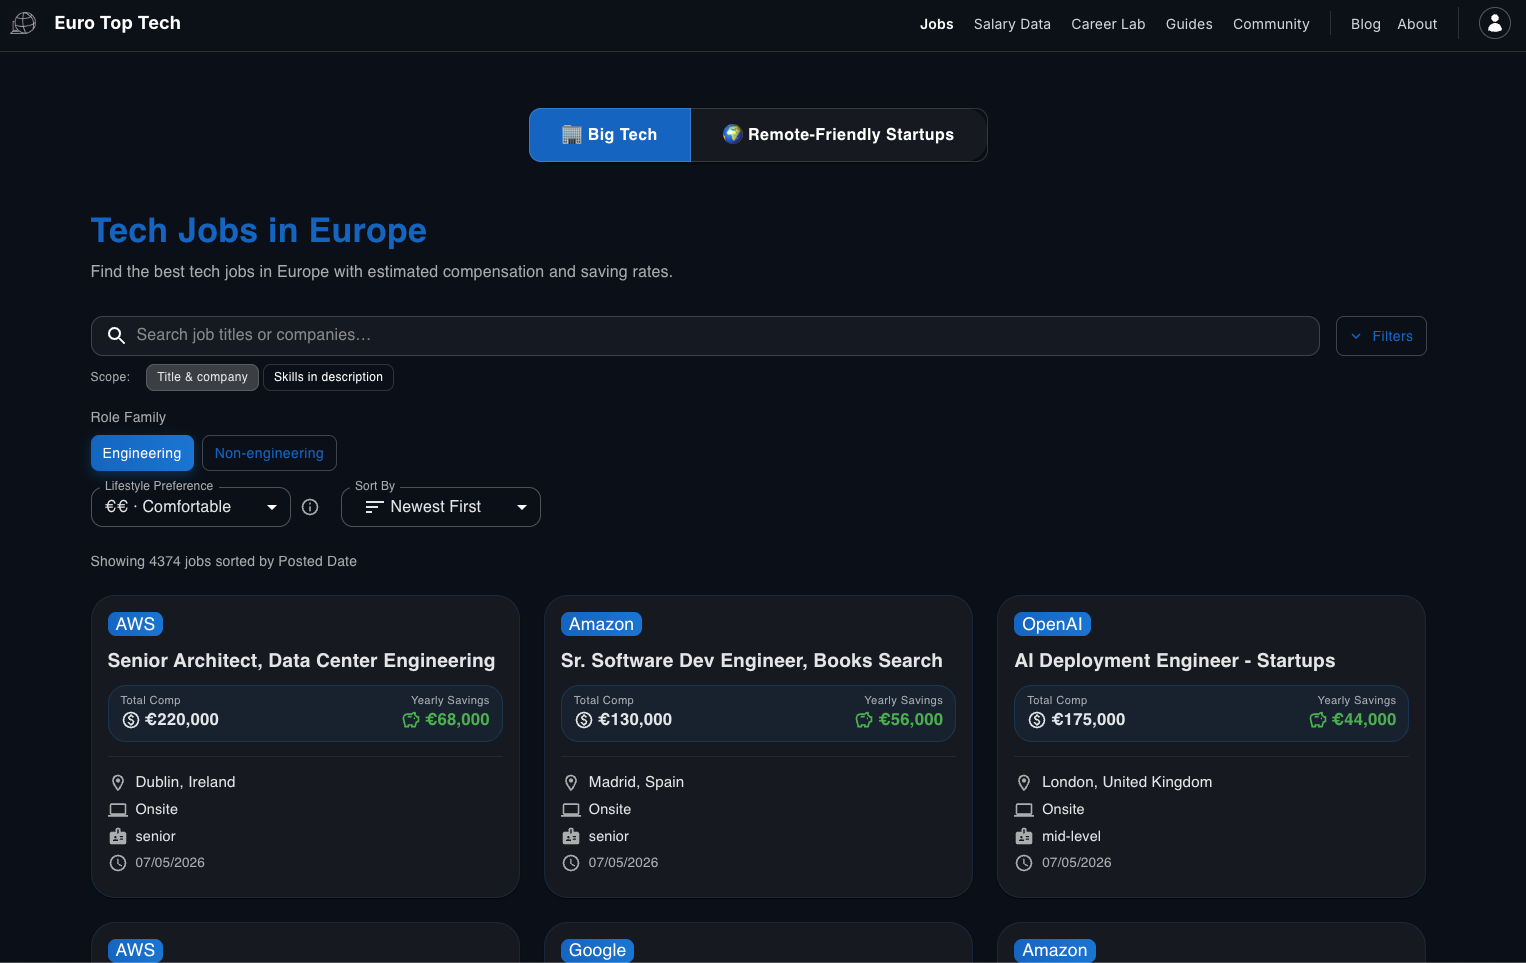Viewport: 1526px width, 963px height.
Task: Open the Sort By Newest First dropdown
Action: click(x=441, y=507)
